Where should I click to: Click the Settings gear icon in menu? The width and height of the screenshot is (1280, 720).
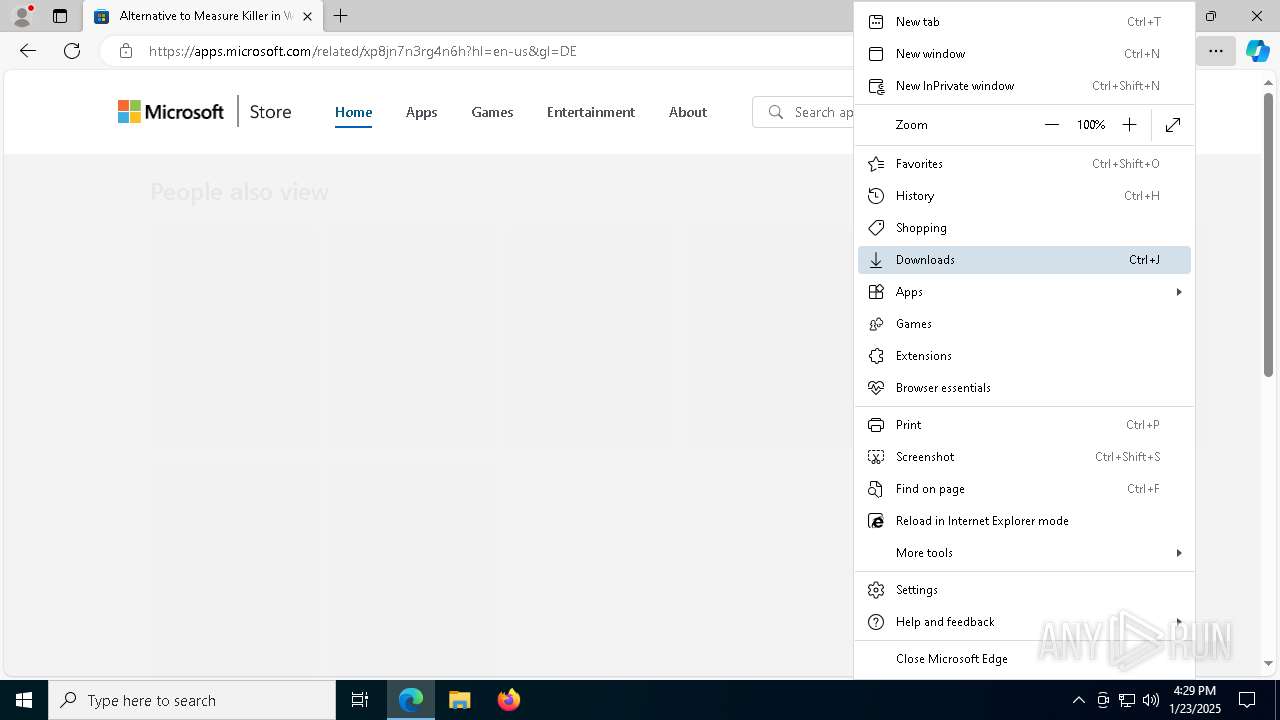click(876, 589)
